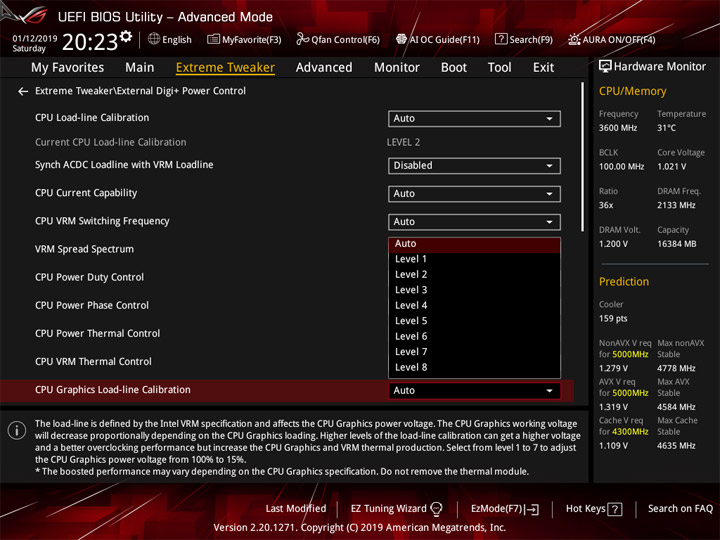Collapse CPU Graphics Load-line Calibration dropdown
Image resolution: width=720 pixels, height=540 pixels.
[474, 391]
